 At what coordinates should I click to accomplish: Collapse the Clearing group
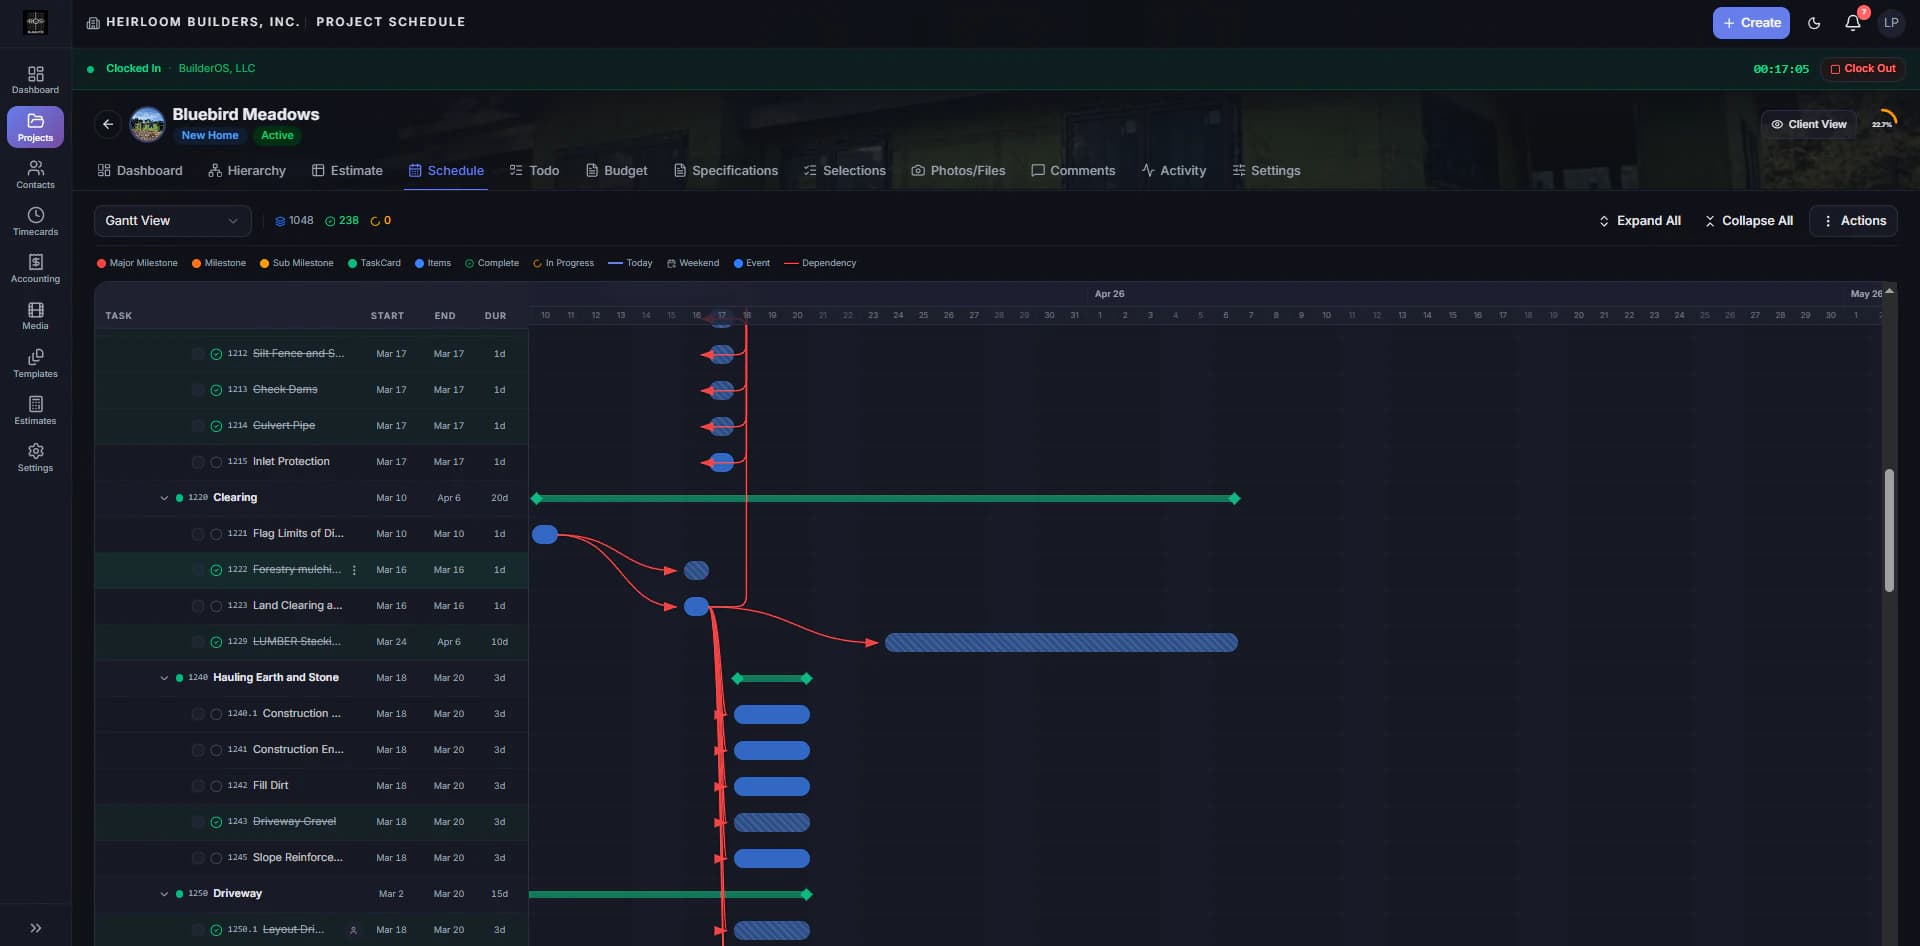pyautogui.click(x=164, y=498)
